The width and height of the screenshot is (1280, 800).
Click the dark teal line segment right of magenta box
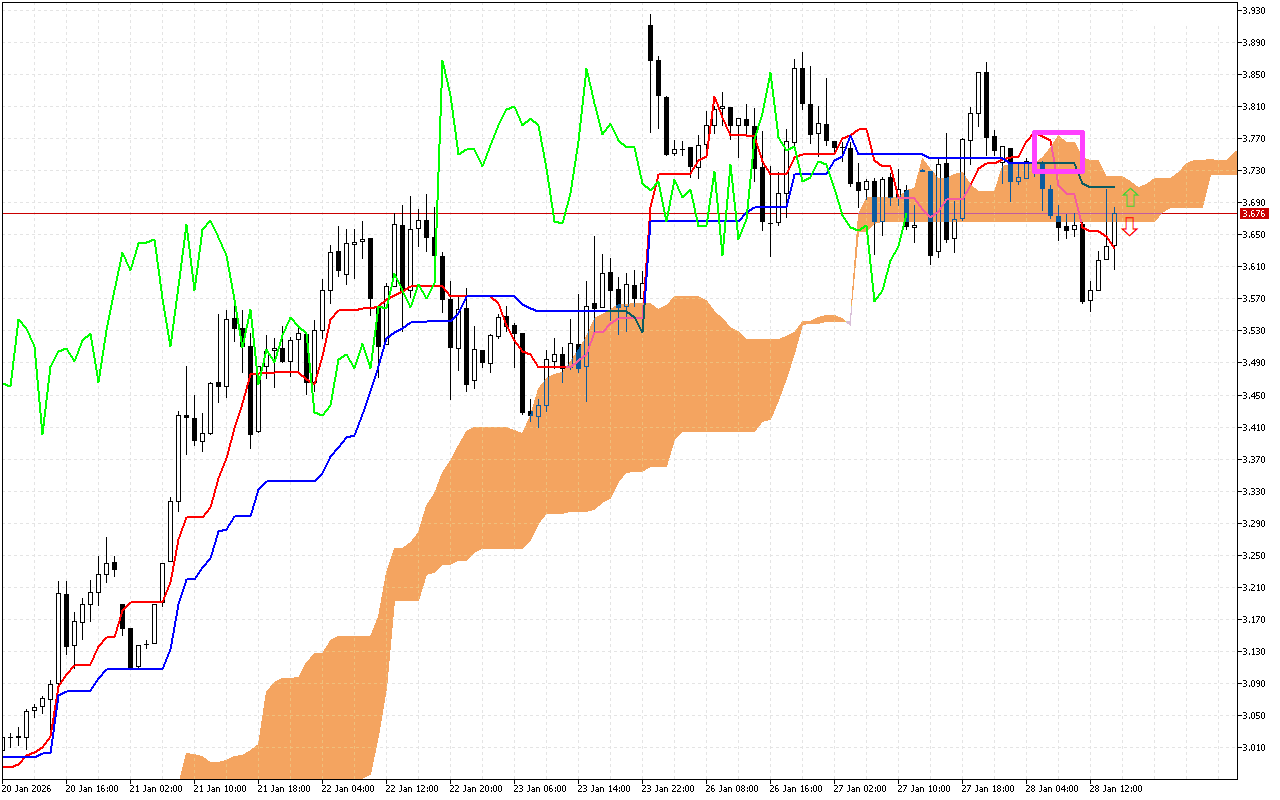coord(1100,186)
